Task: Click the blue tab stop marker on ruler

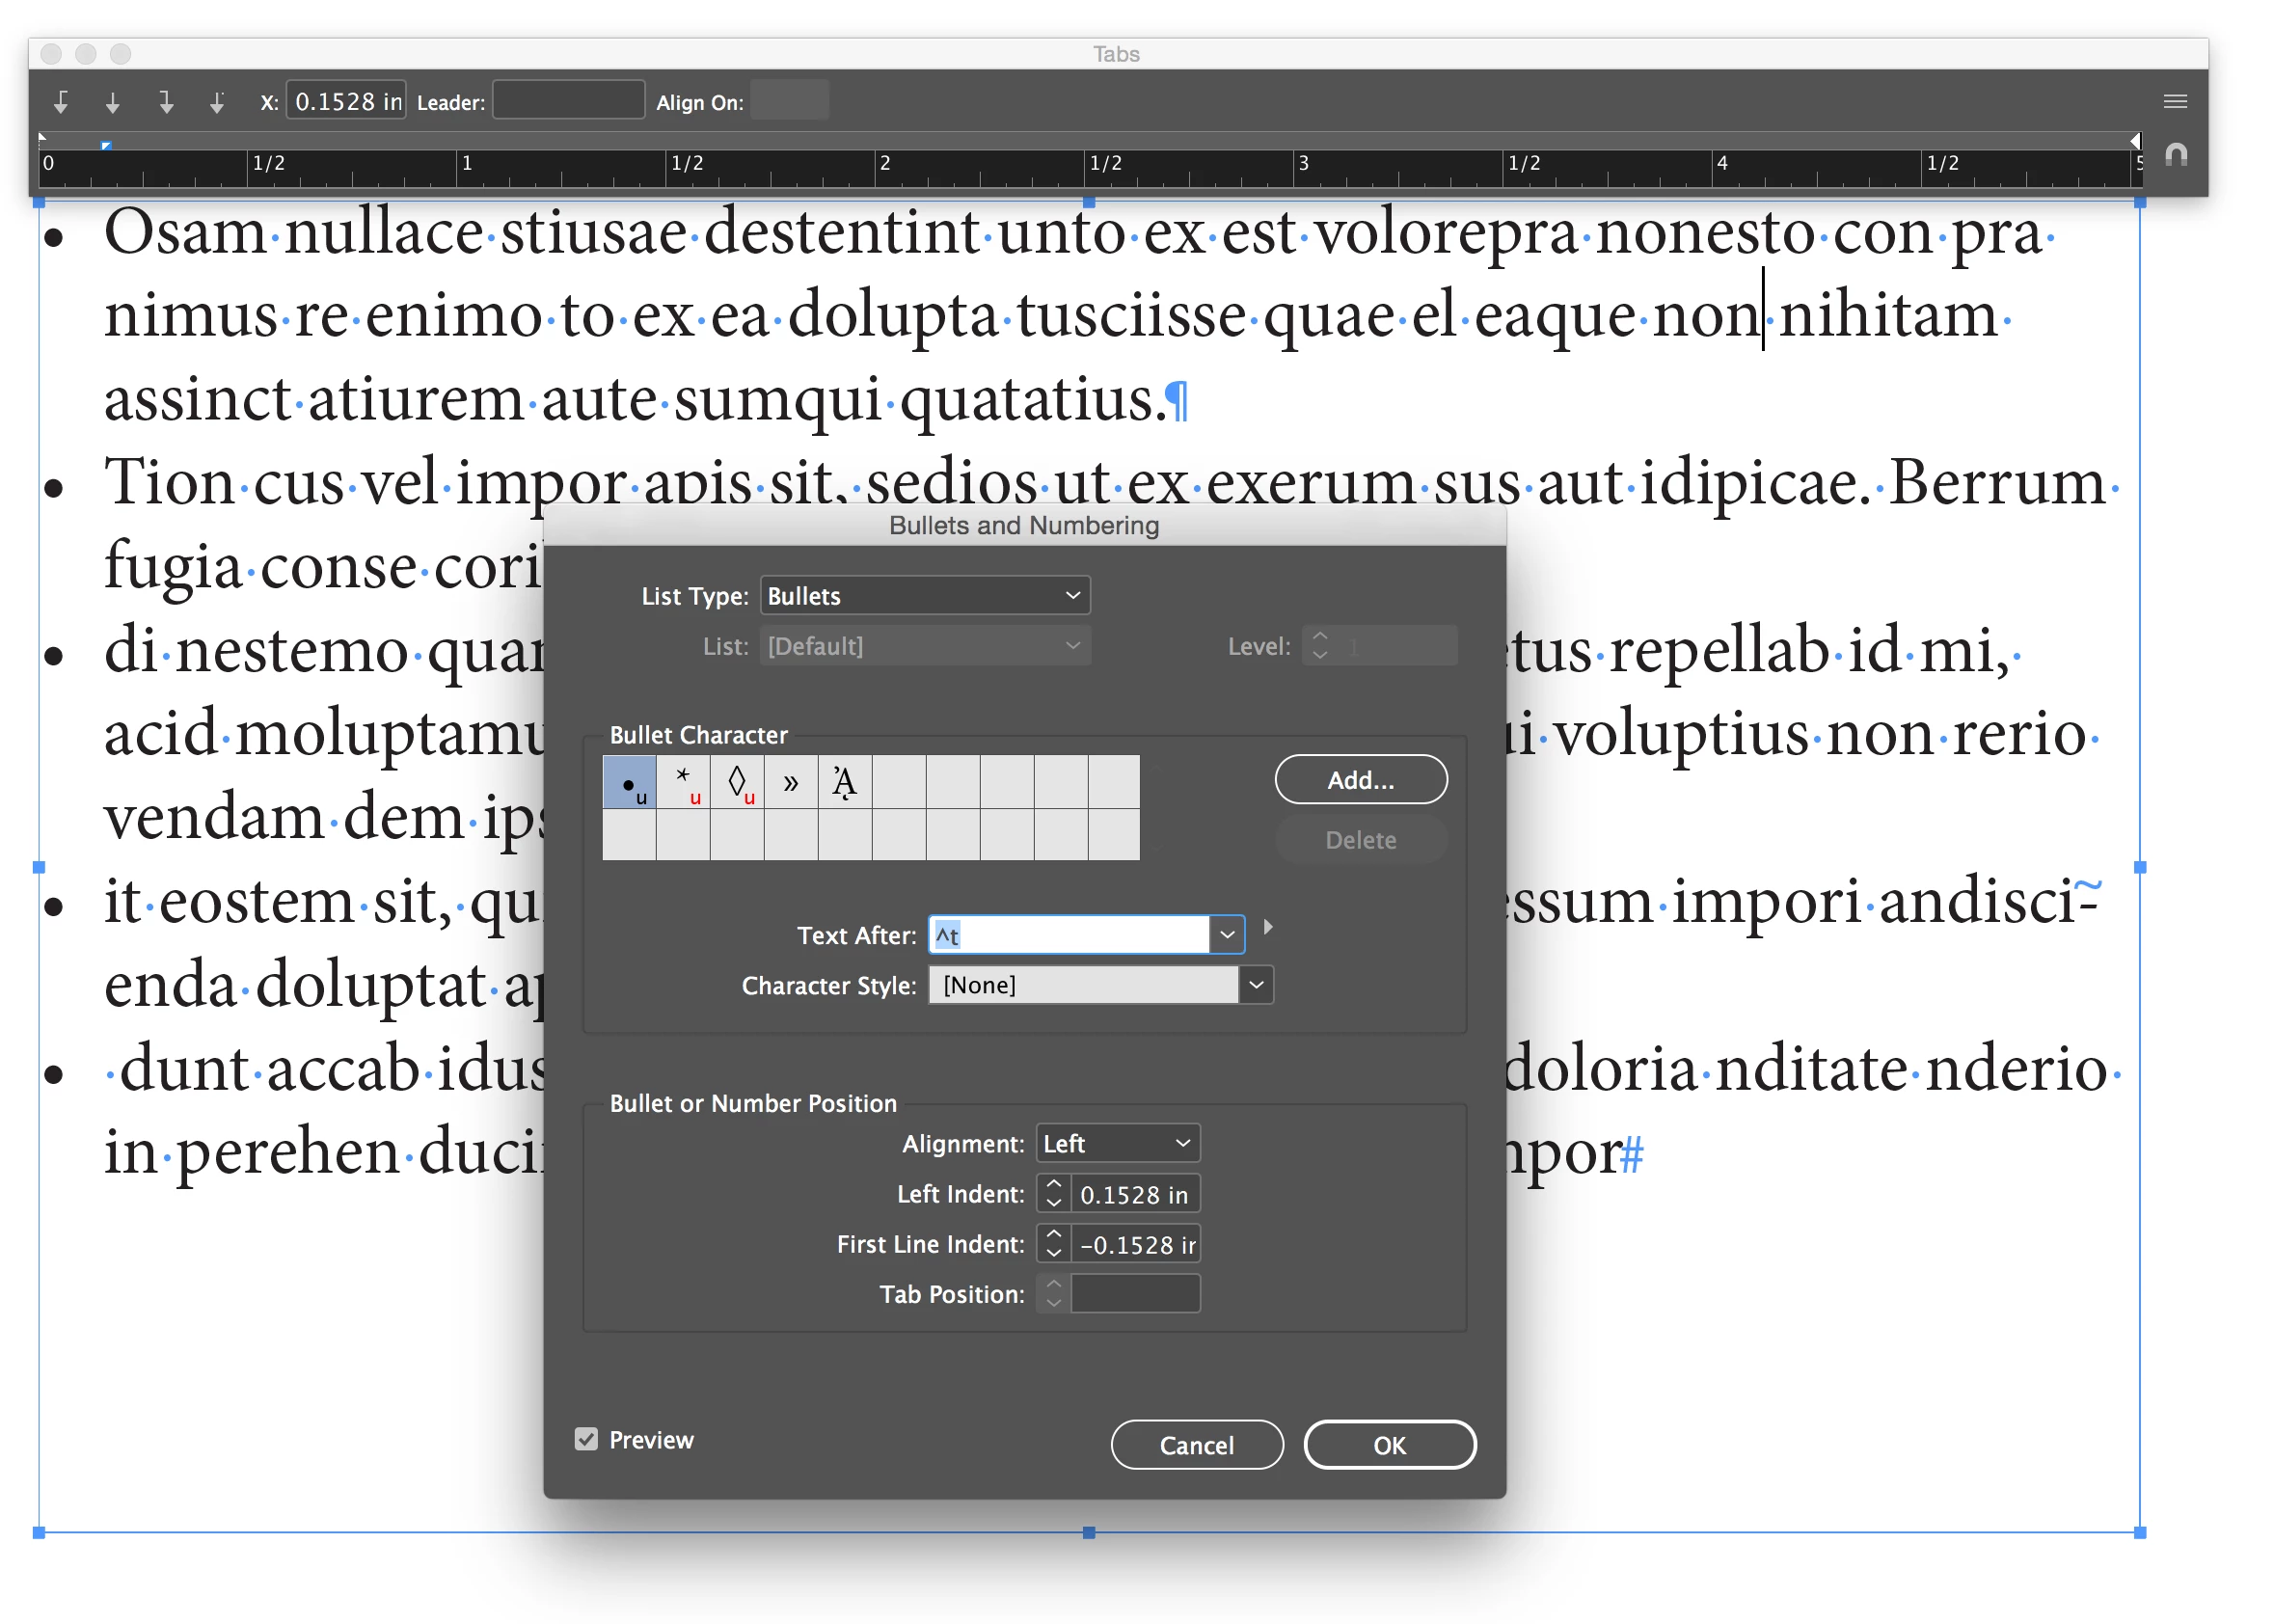Action: click(x=106, y=146)
